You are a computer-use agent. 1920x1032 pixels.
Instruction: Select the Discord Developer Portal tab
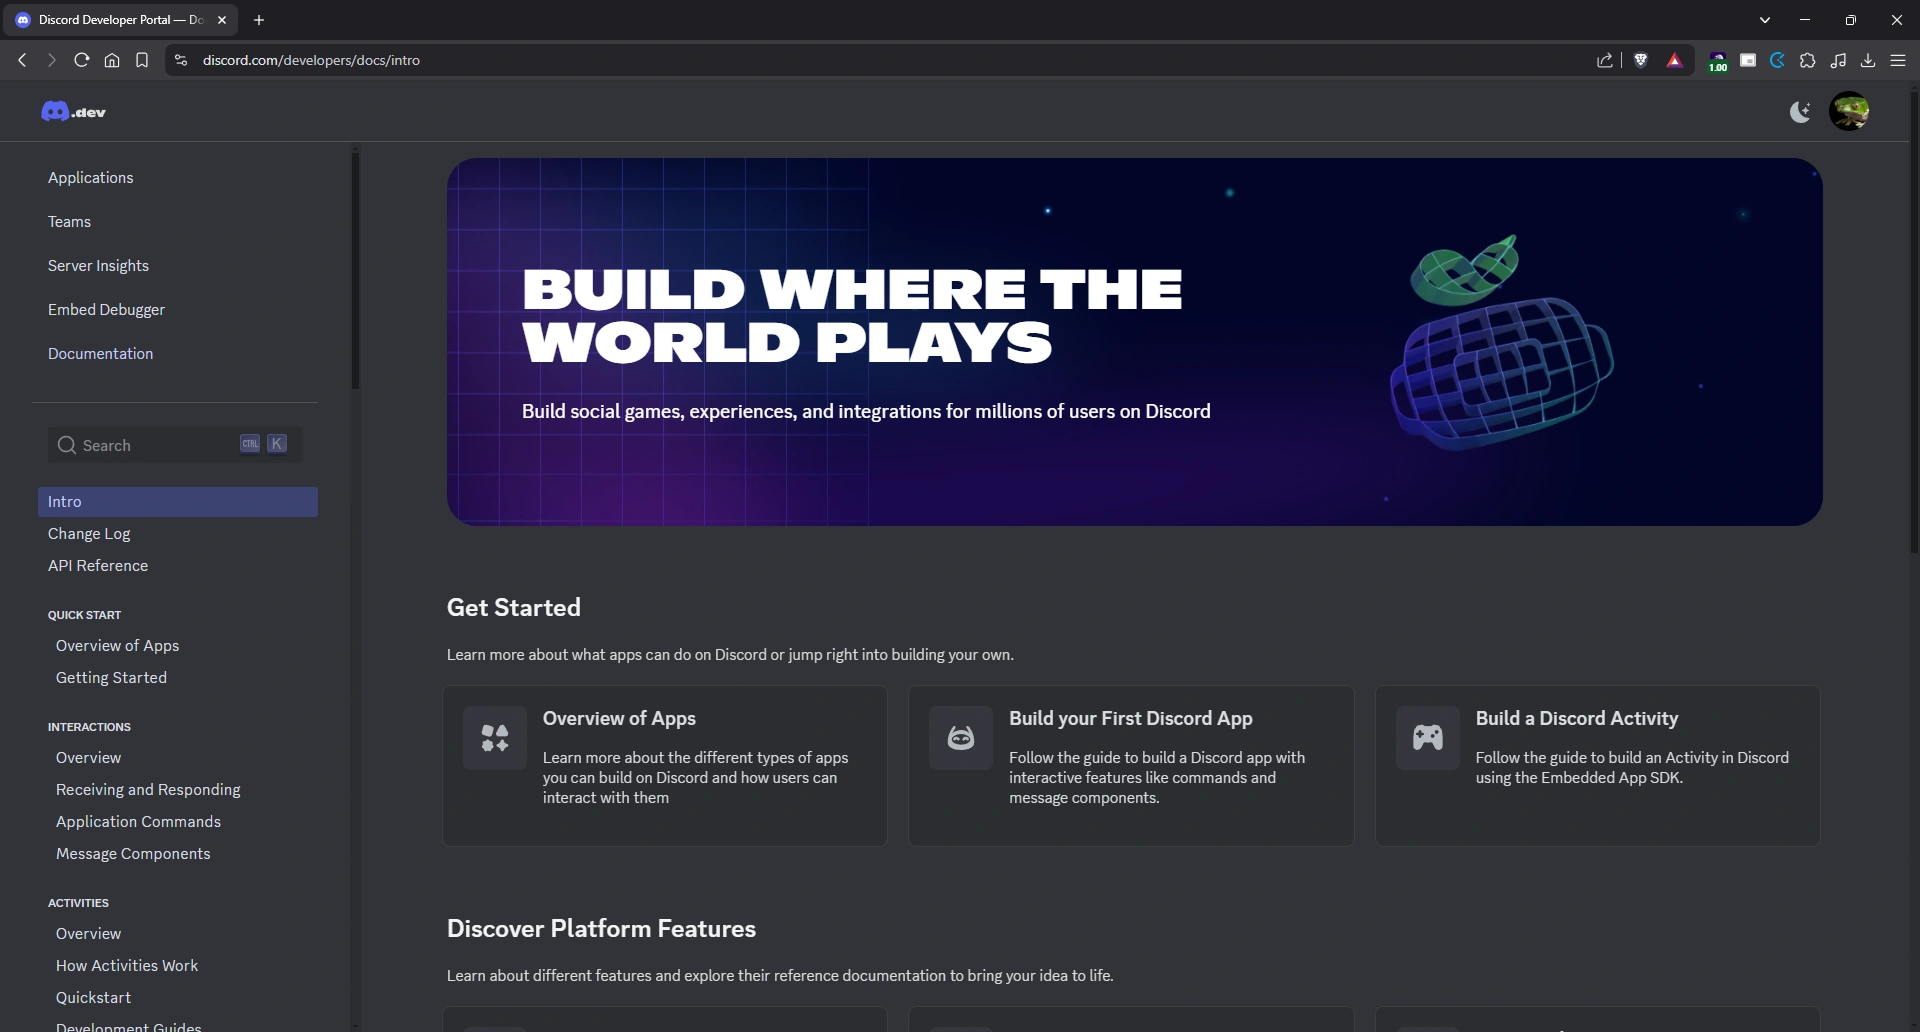click(122, 20)
